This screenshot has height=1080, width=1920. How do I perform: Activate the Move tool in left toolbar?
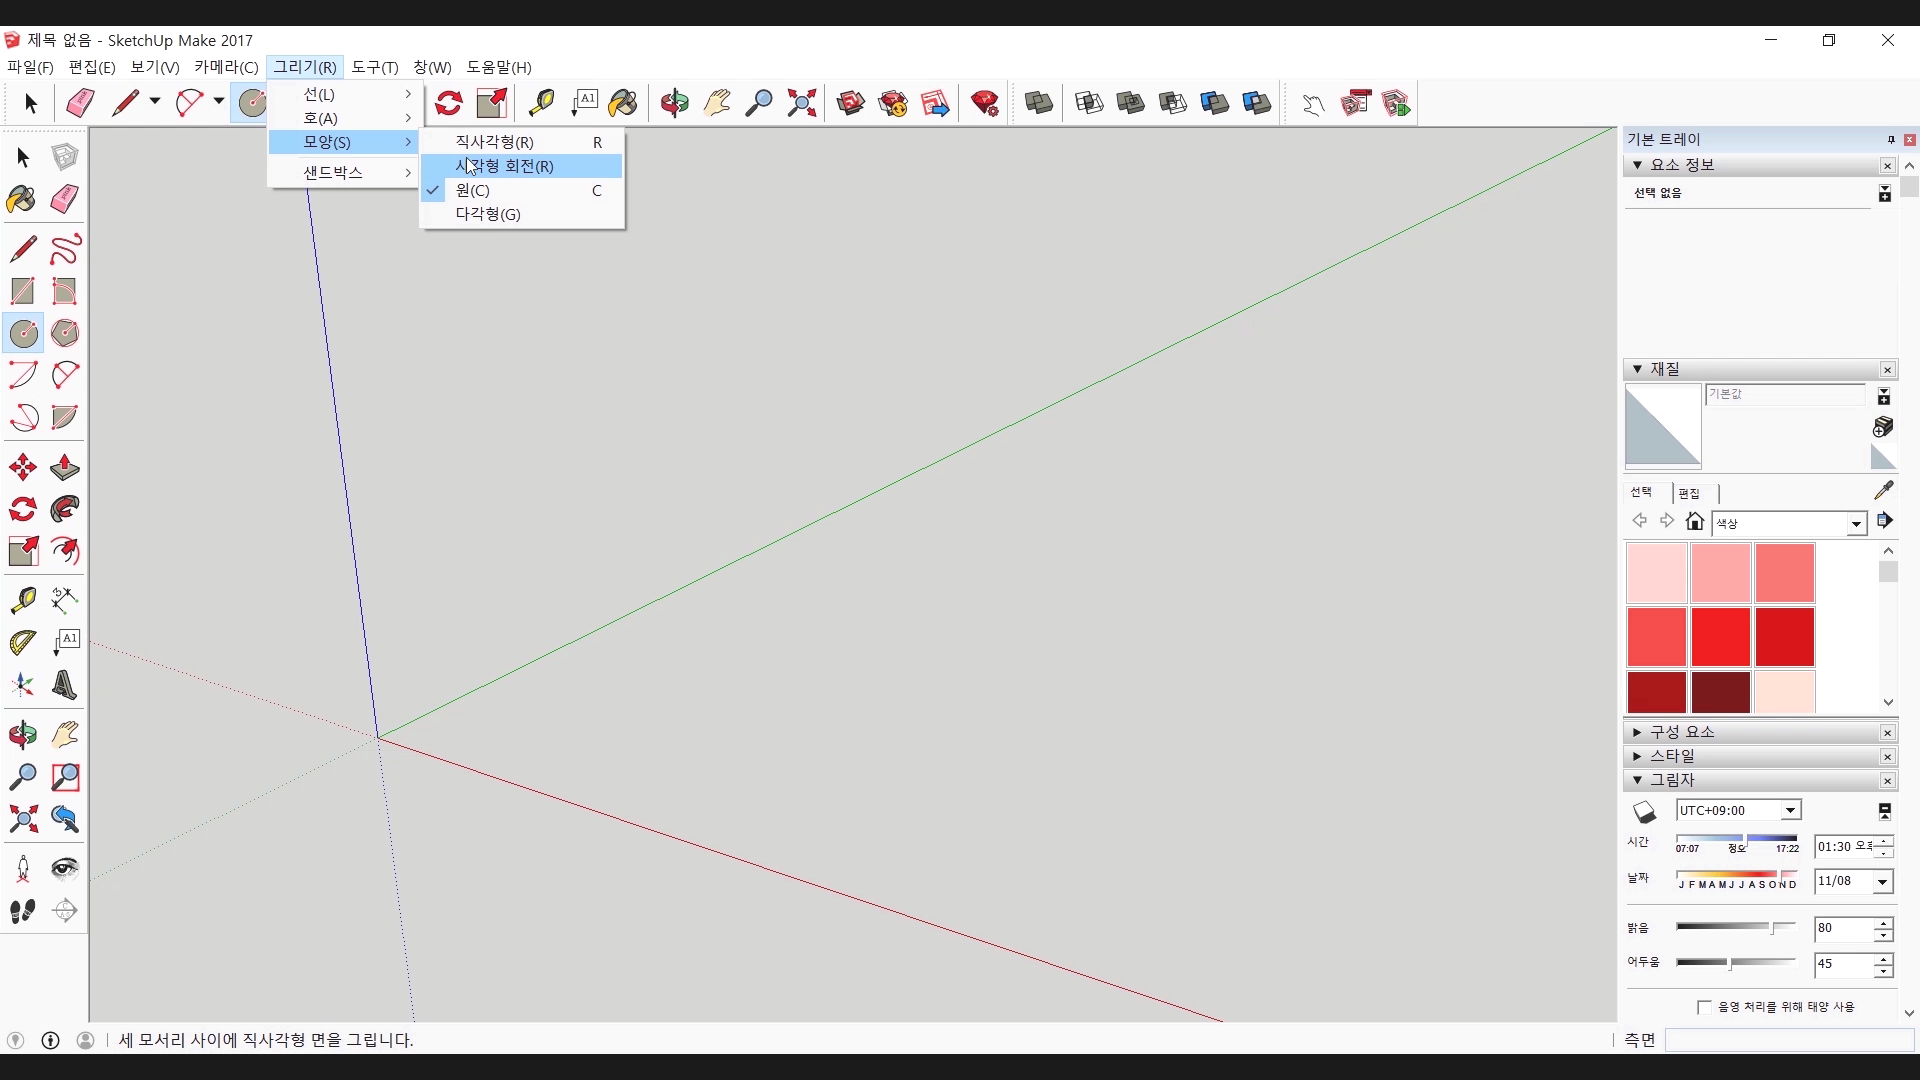click(x=22, y=467)
